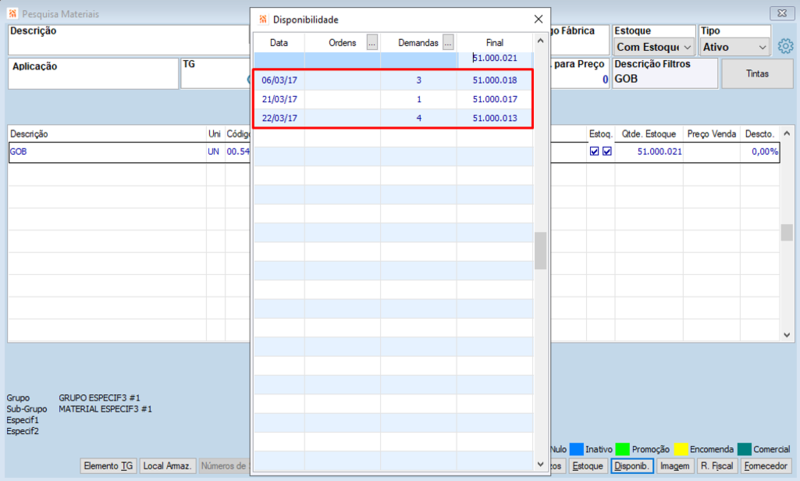
Task: Click the Qtde. Estoque column header
Action: [x=648, y=134]
